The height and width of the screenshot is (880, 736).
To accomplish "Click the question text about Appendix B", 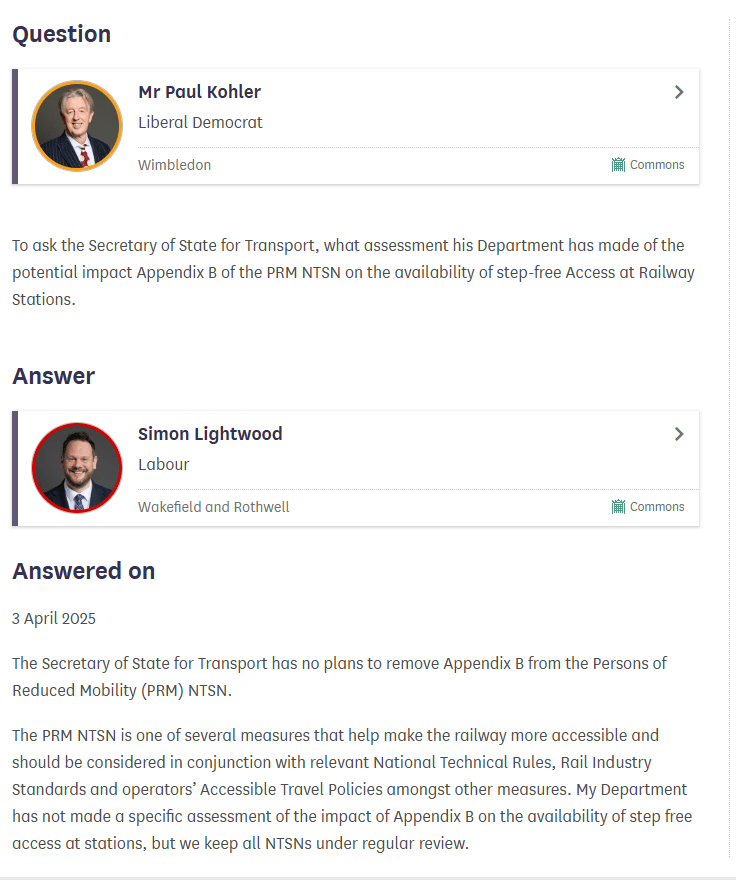I will [350, 272].
